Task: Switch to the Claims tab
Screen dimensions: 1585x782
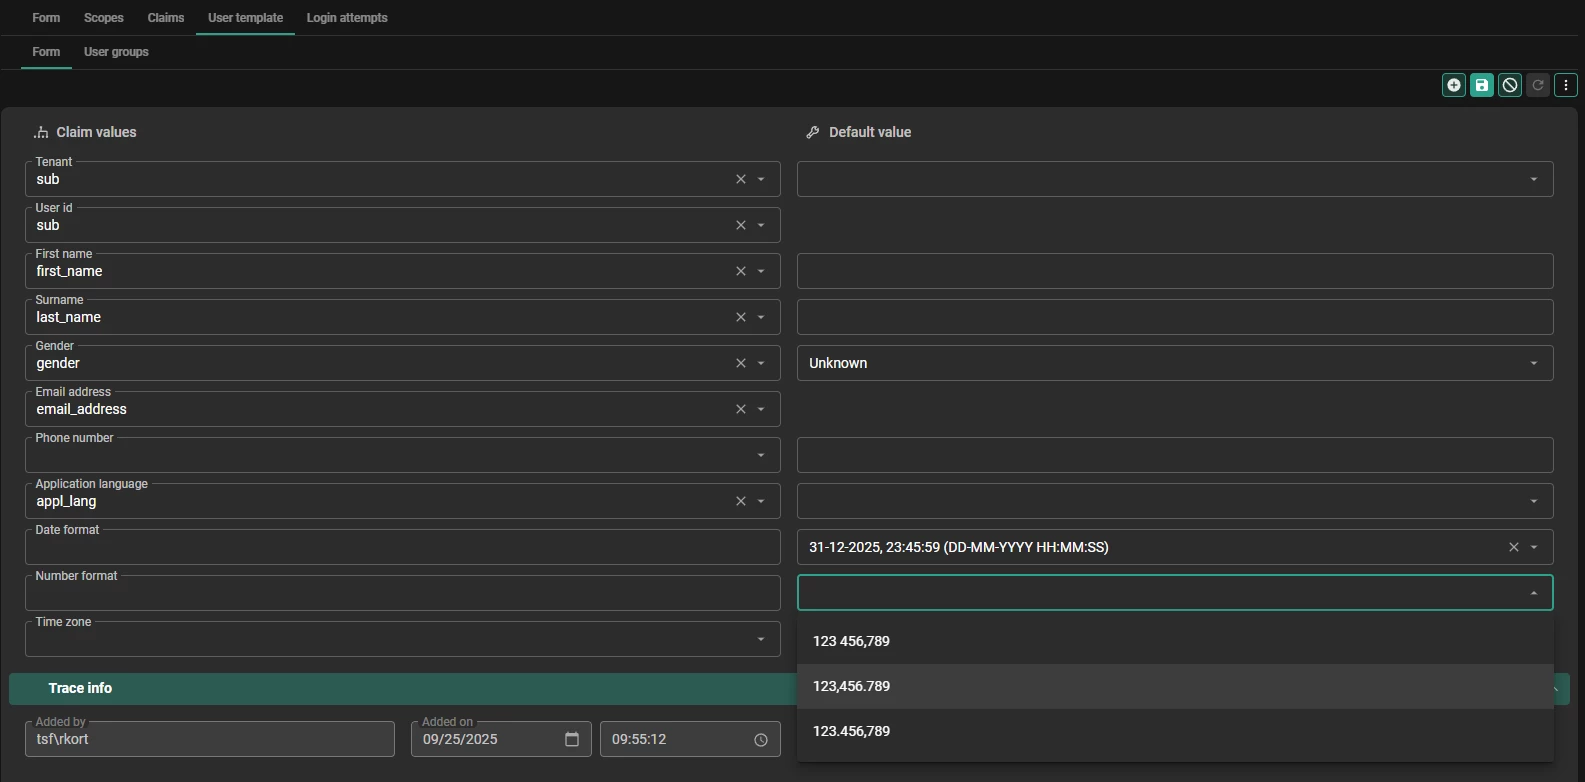Action: (x=165, y=18)
